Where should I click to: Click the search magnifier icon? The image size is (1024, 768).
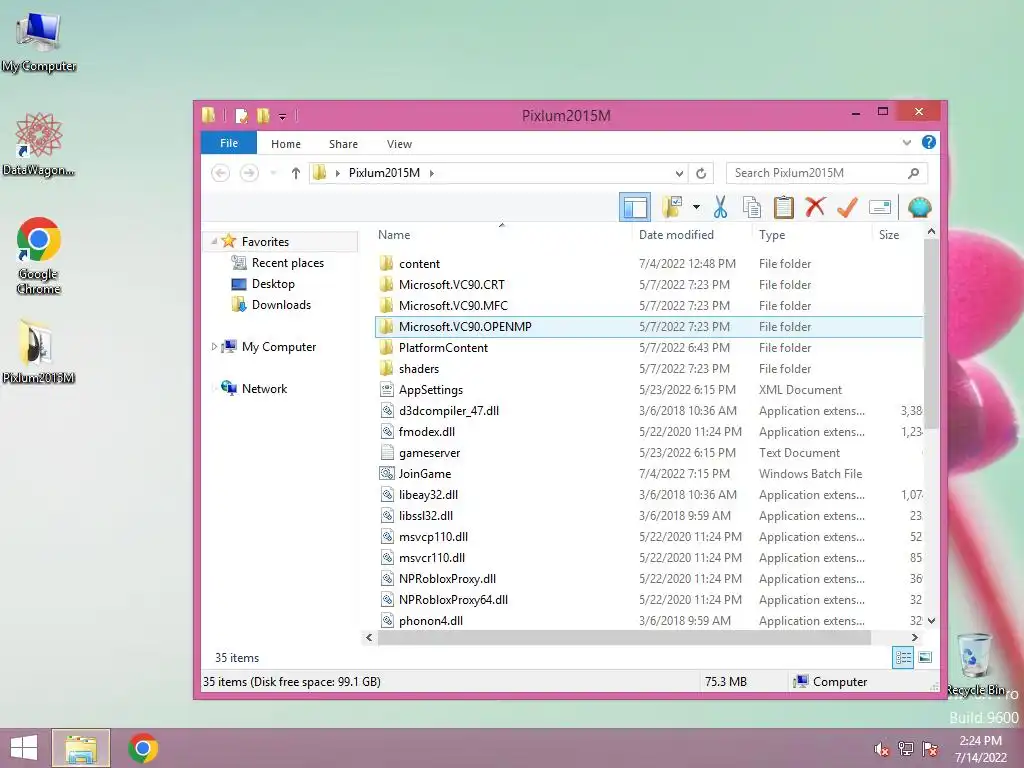click(x=914, y=173)
